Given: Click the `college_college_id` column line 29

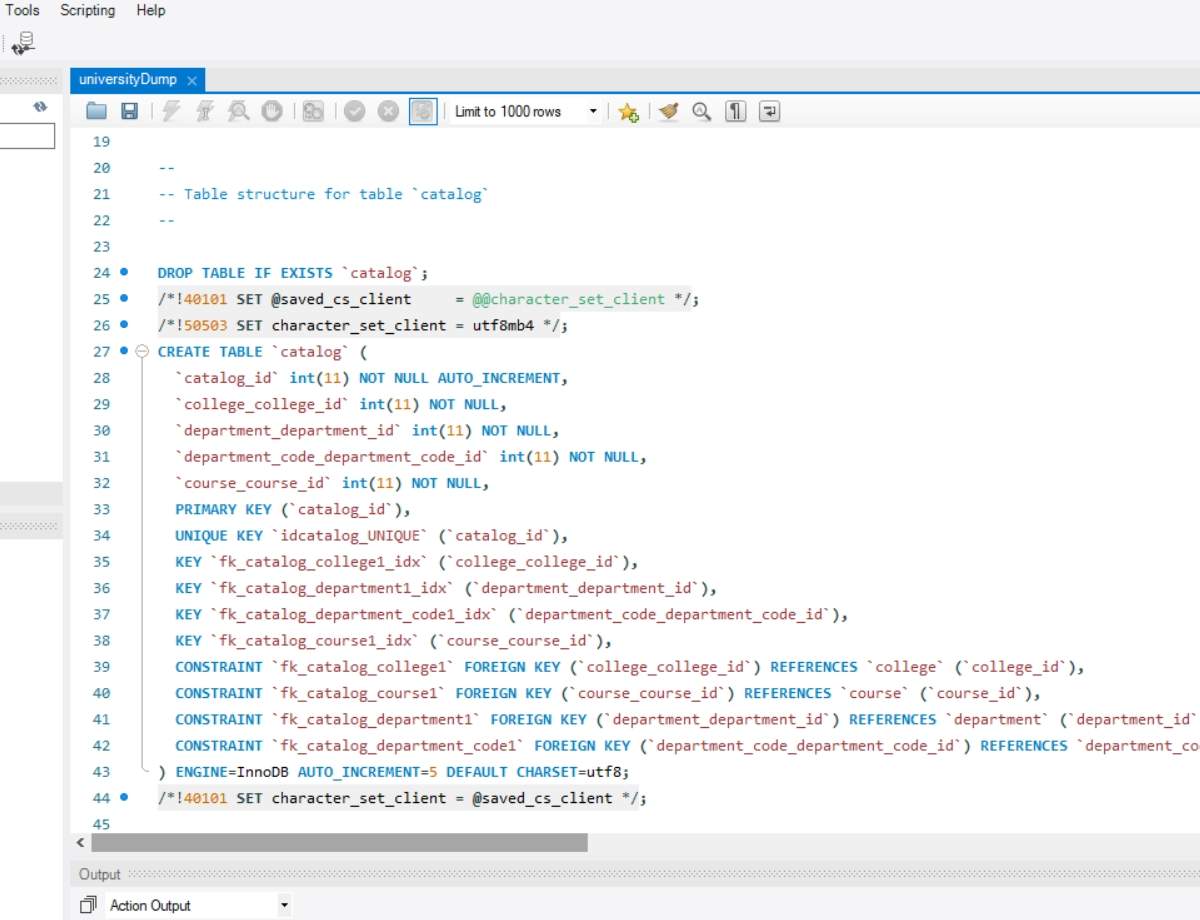Looking at the screenshot, I should pos(341,404).
